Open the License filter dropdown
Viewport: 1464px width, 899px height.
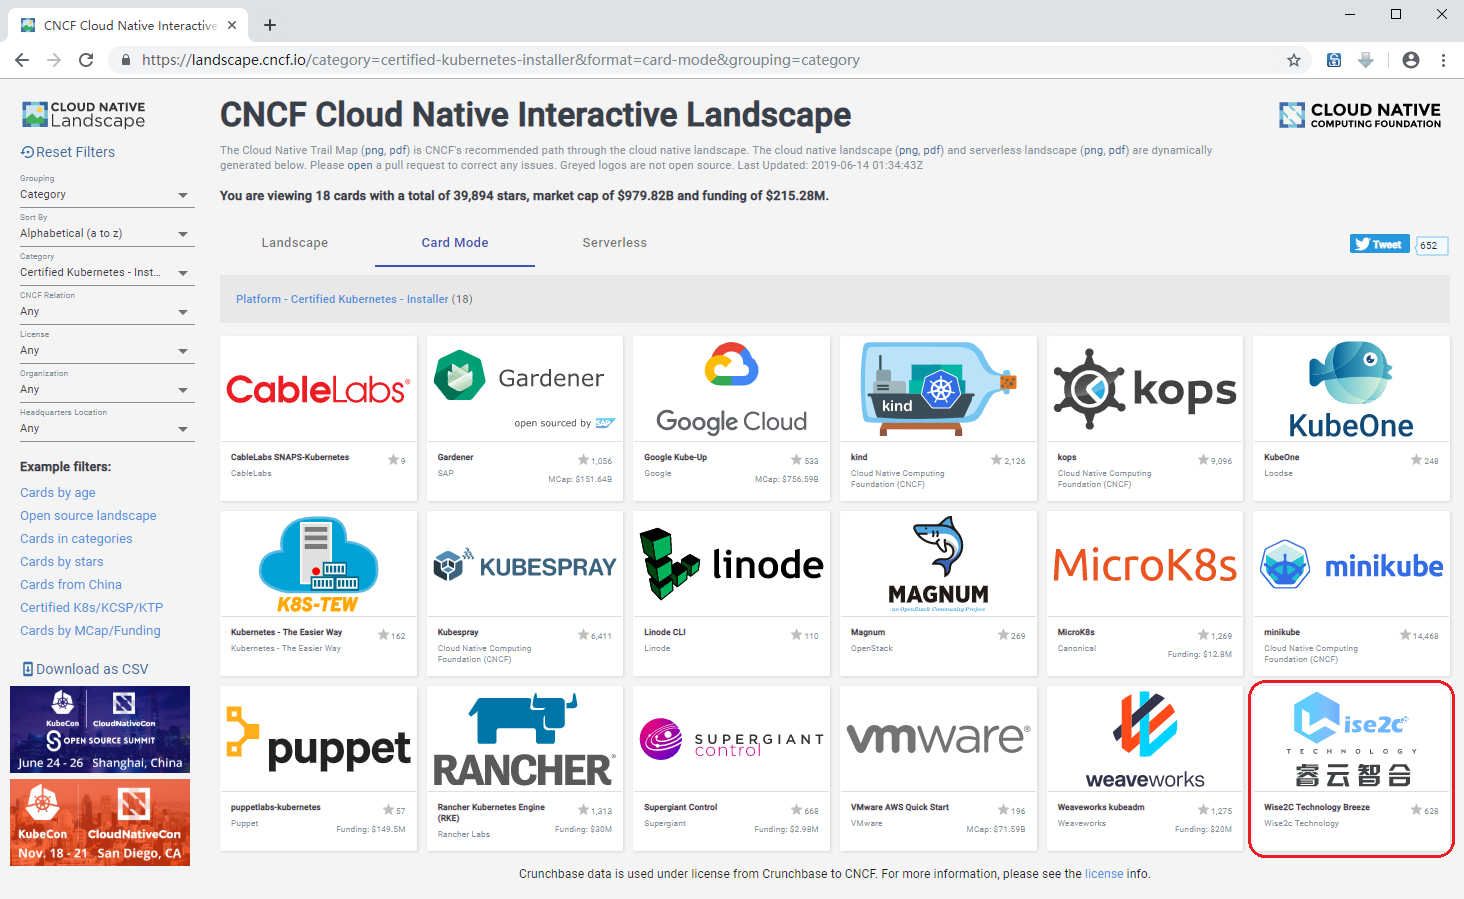105,350
